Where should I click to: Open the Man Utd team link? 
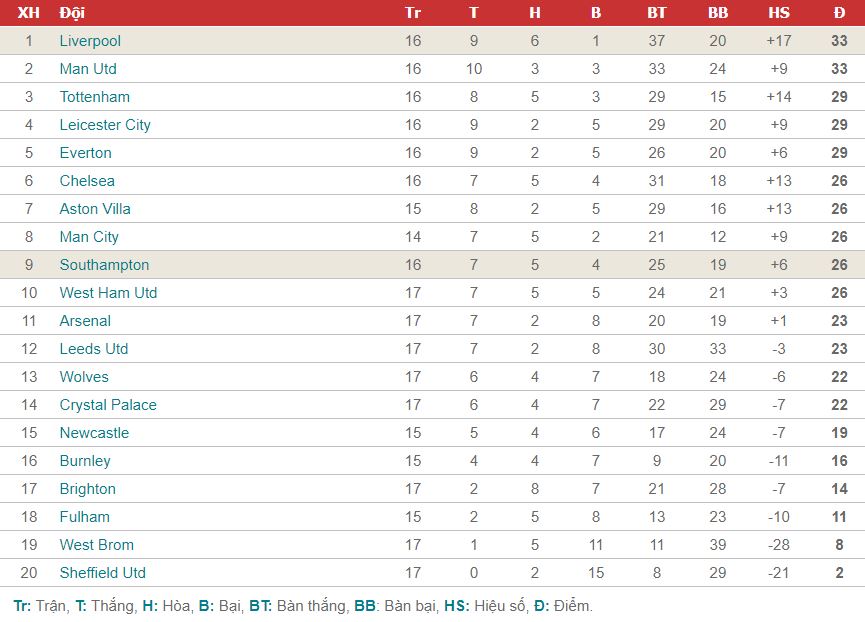click(88, 69)
